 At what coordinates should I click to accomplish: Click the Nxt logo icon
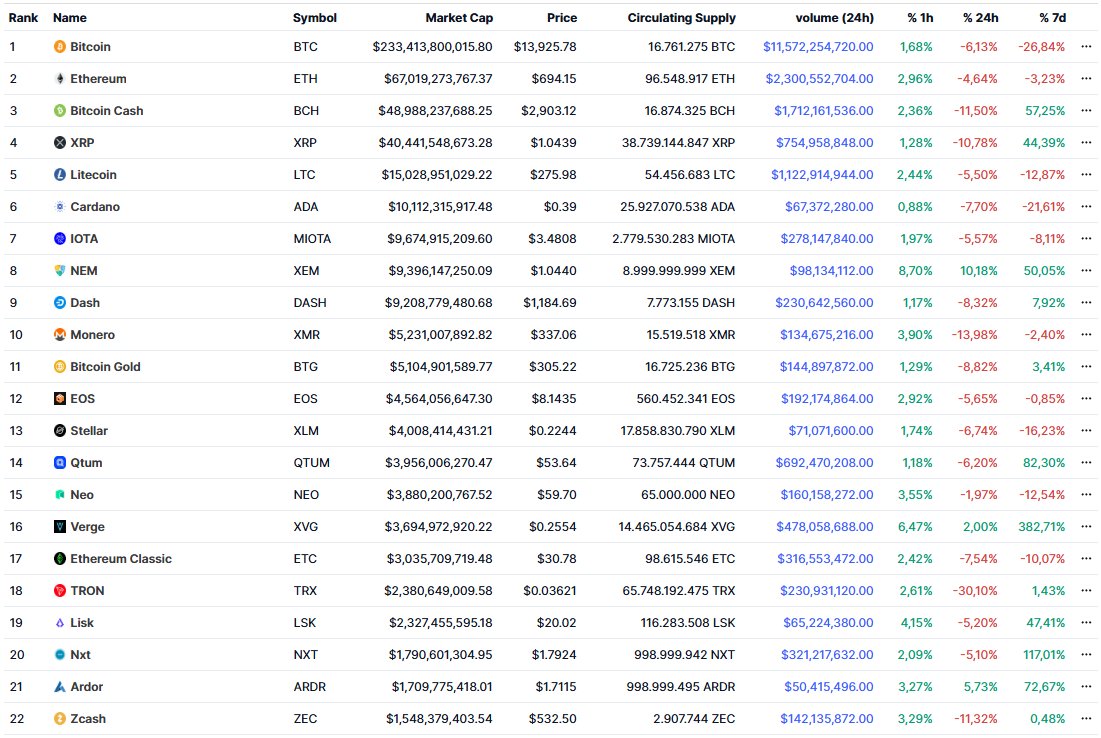(x=60, y=654)
